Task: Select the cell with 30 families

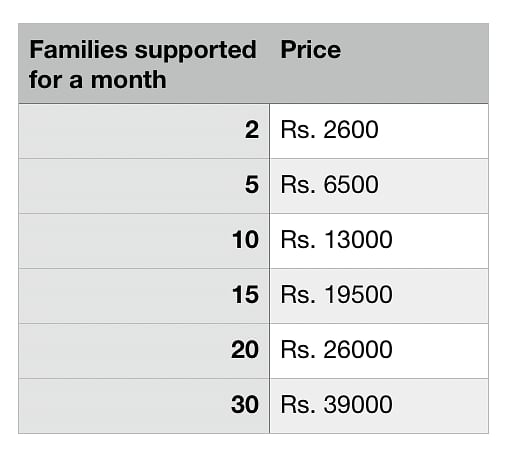Action: 144,406
